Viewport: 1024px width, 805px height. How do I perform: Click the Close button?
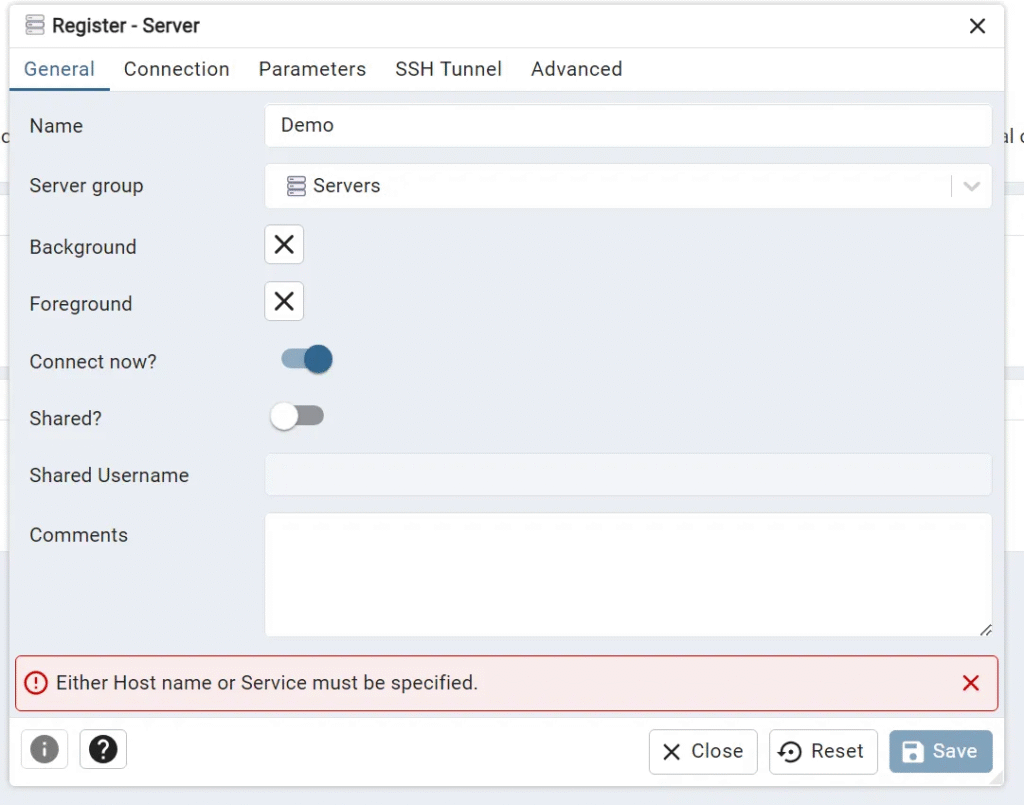(x=703, y=751)
